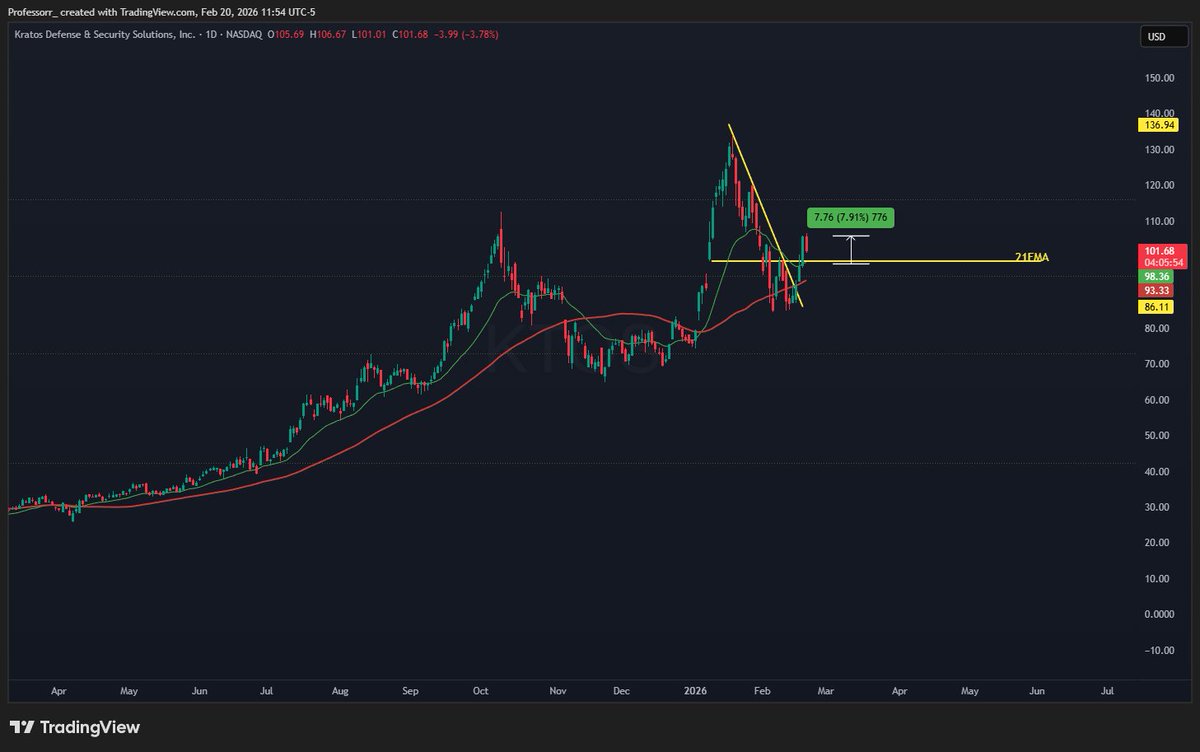Click 120.00 on the price axis
This screenshot has height=752, width=1200.
click(1161, 185)
